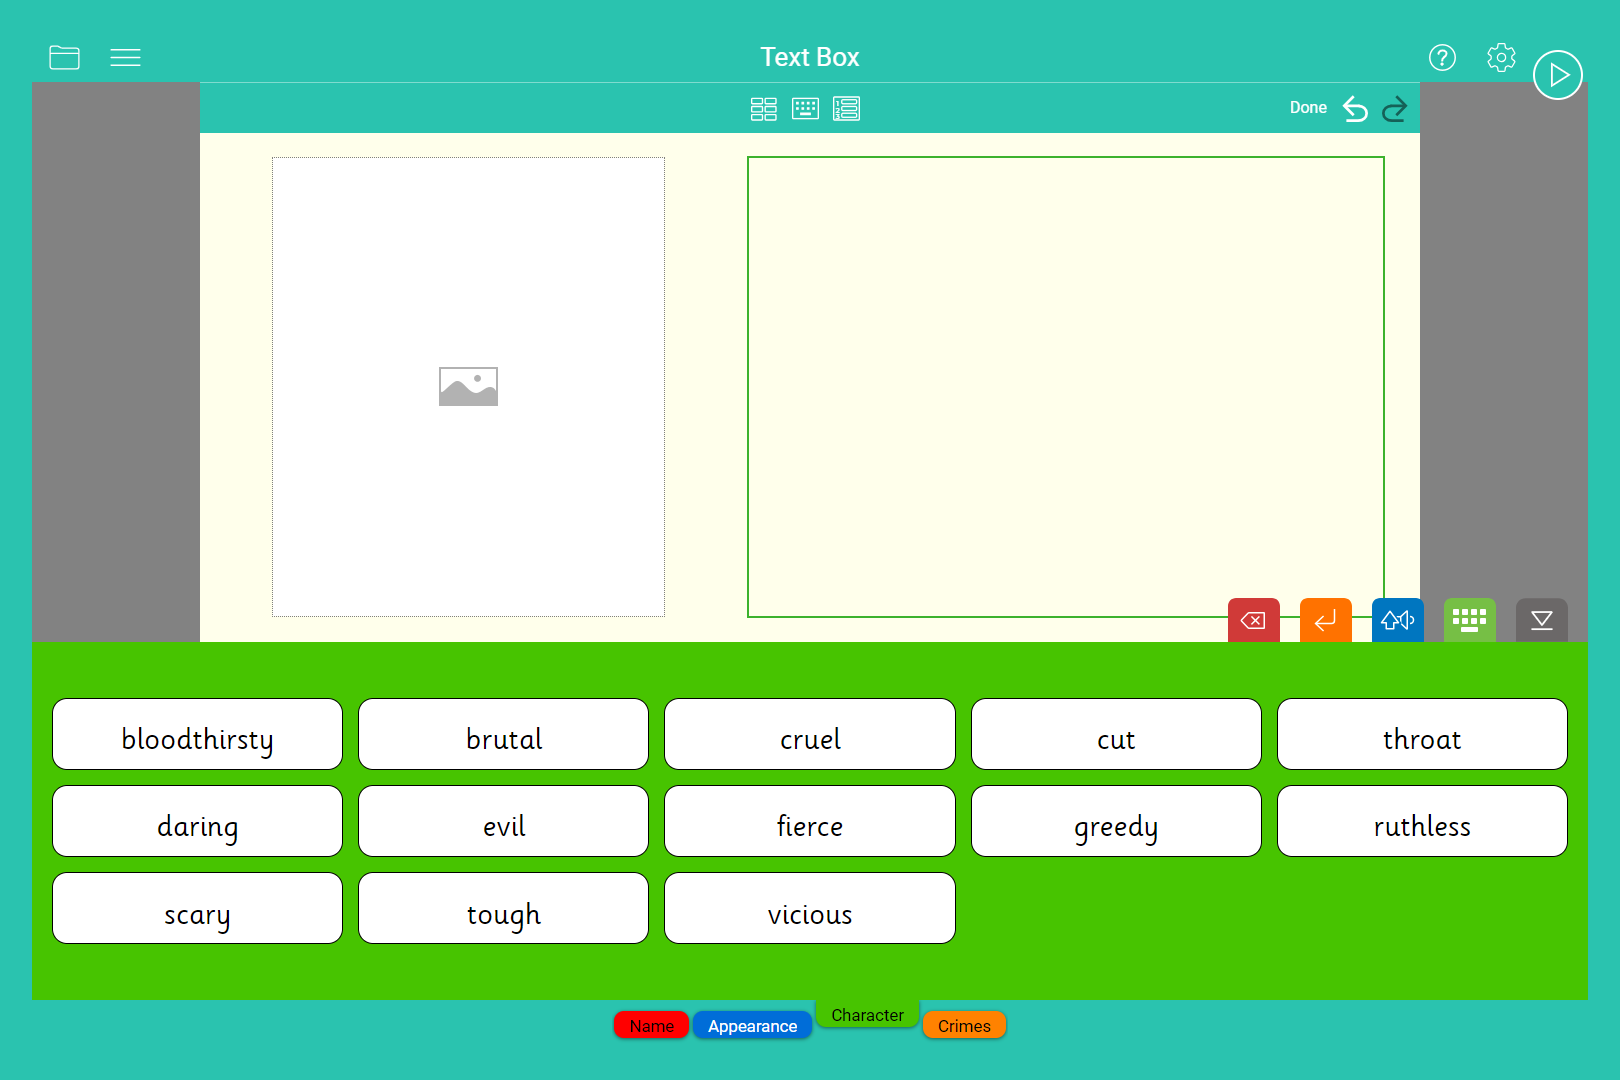Click the redo arrow
This screenshot has height=1080, width=1620.
point(1394,108)
